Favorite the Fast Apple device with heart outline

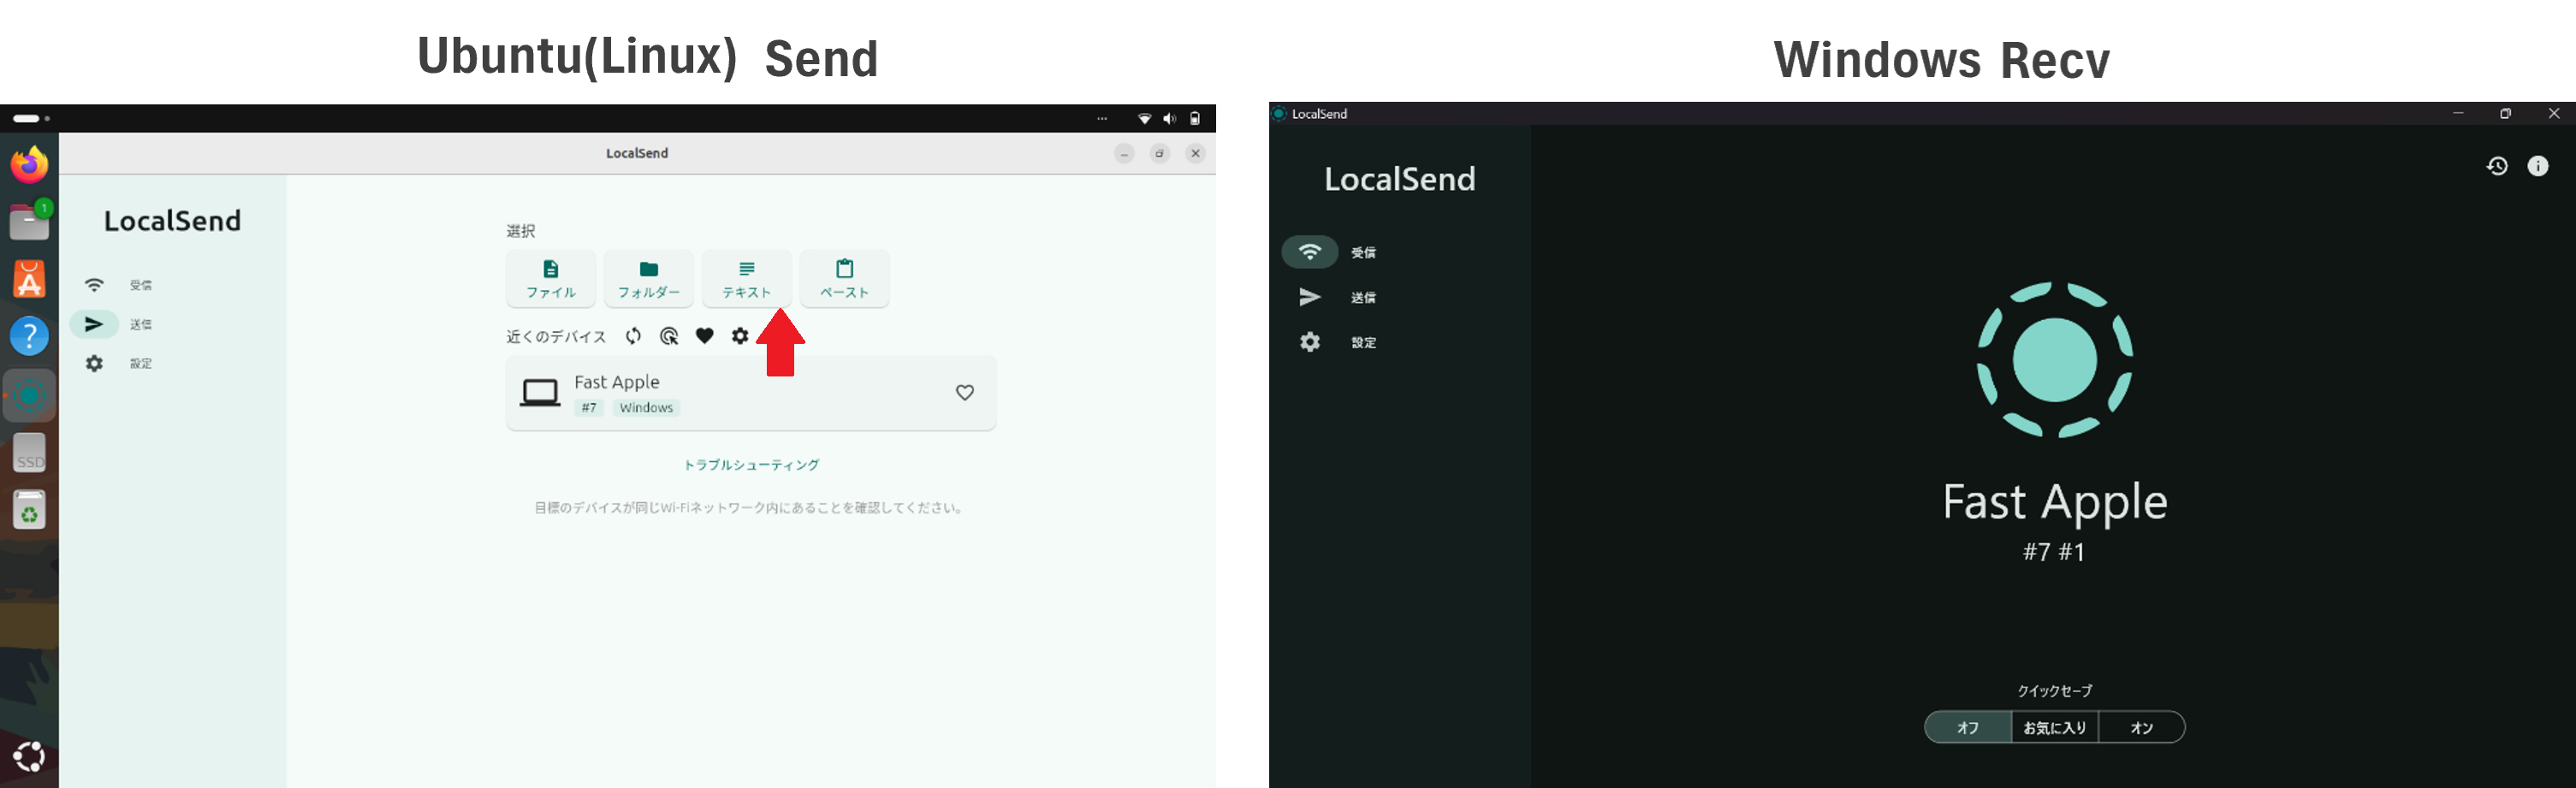964,393
